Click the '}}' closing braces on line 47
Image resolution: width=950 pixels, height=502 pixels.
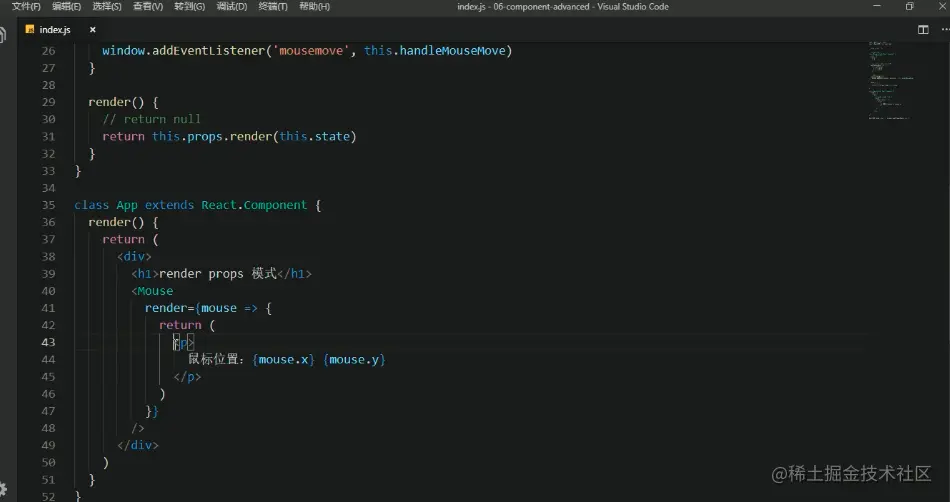(152, 411)
